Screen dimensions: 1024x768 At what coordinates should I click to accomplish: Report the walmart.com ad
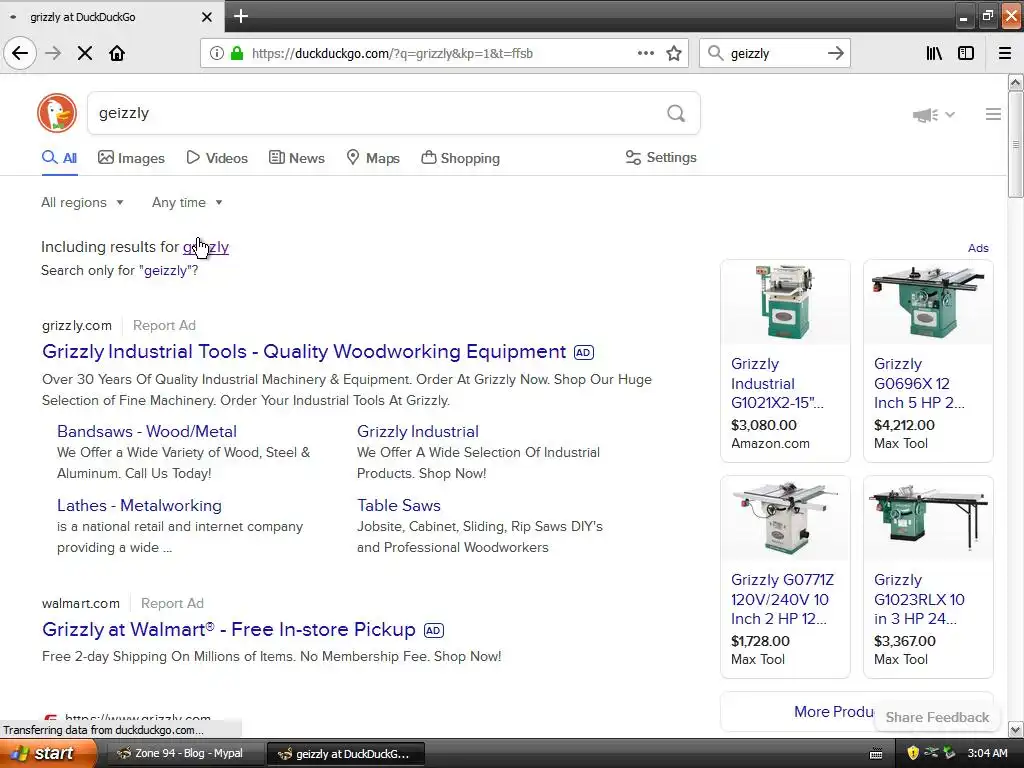(x=172, y=603)
